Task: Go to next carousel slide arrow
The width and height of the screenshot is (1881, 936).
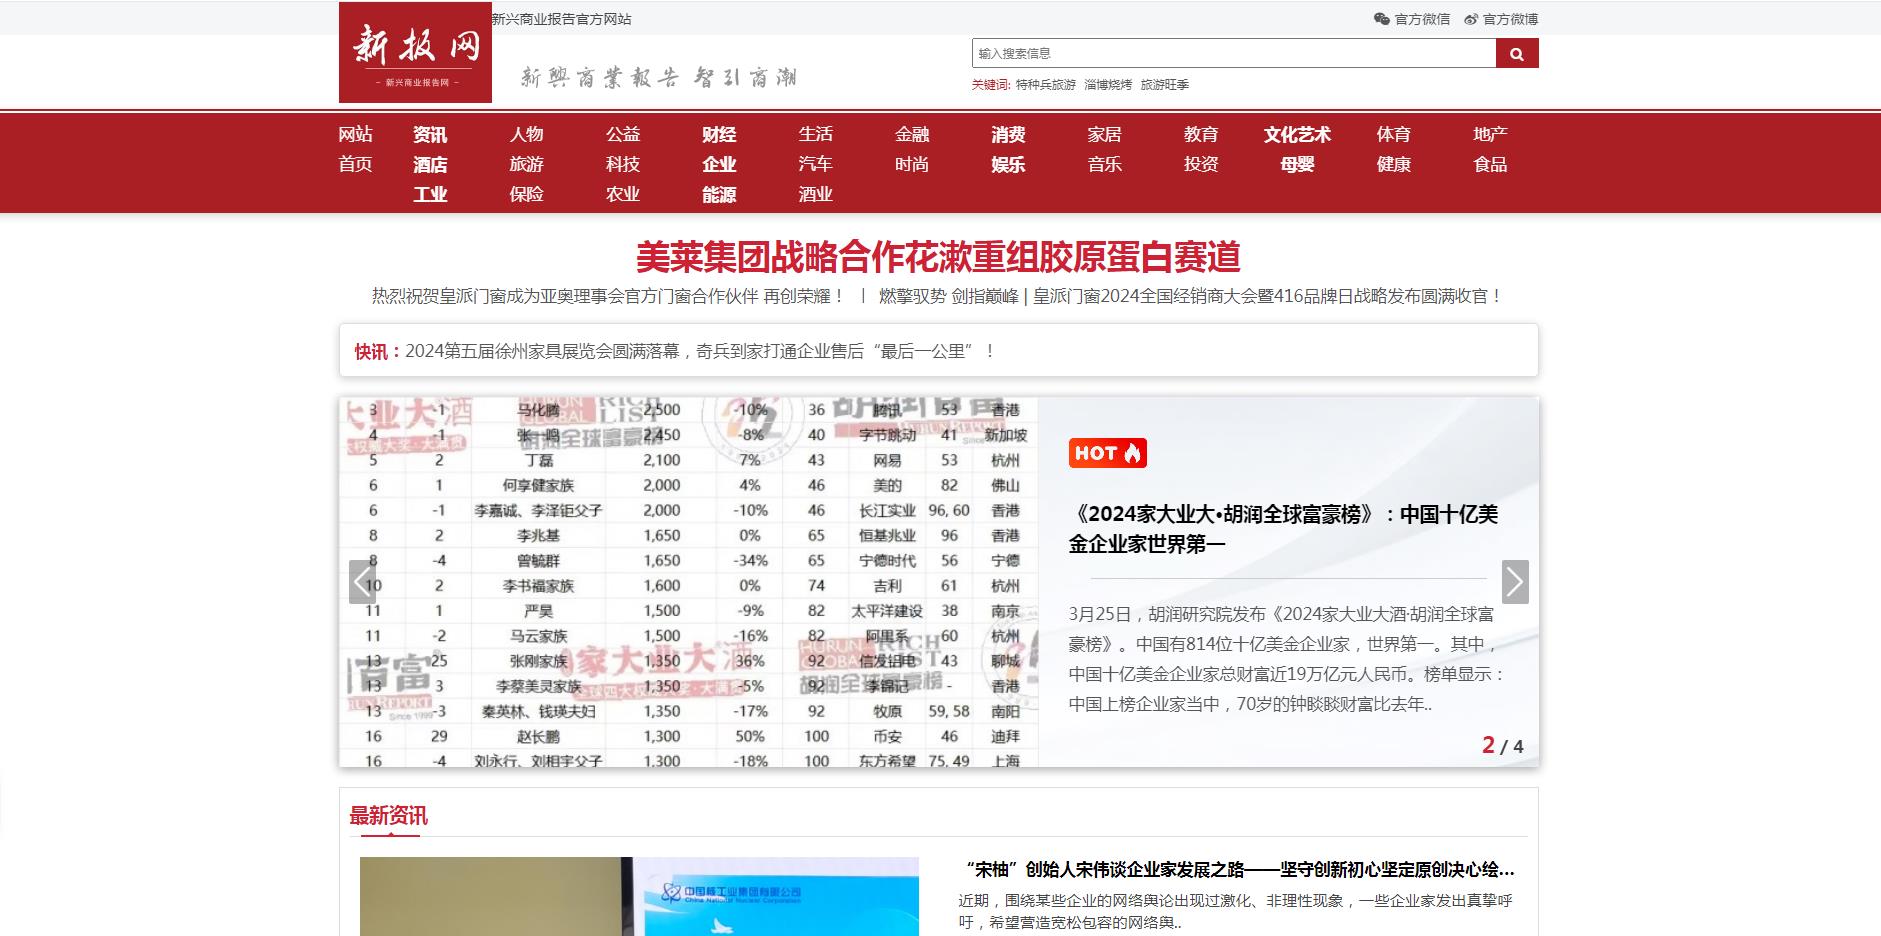Action: (x=1515, y=582)
